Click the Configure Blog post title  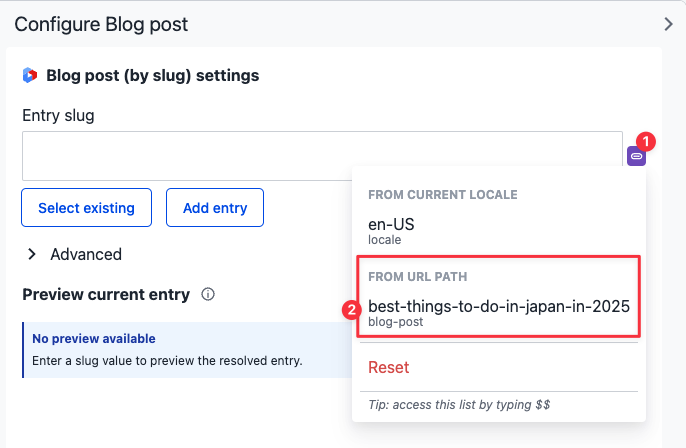pyautogui.click(x=101, y=24)
